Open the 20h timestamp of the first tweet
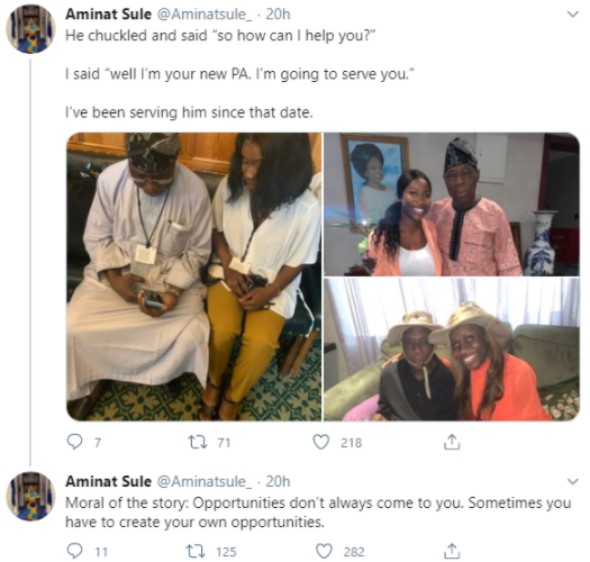This screenshot has width=590, height=562. [x=278, y=14]
